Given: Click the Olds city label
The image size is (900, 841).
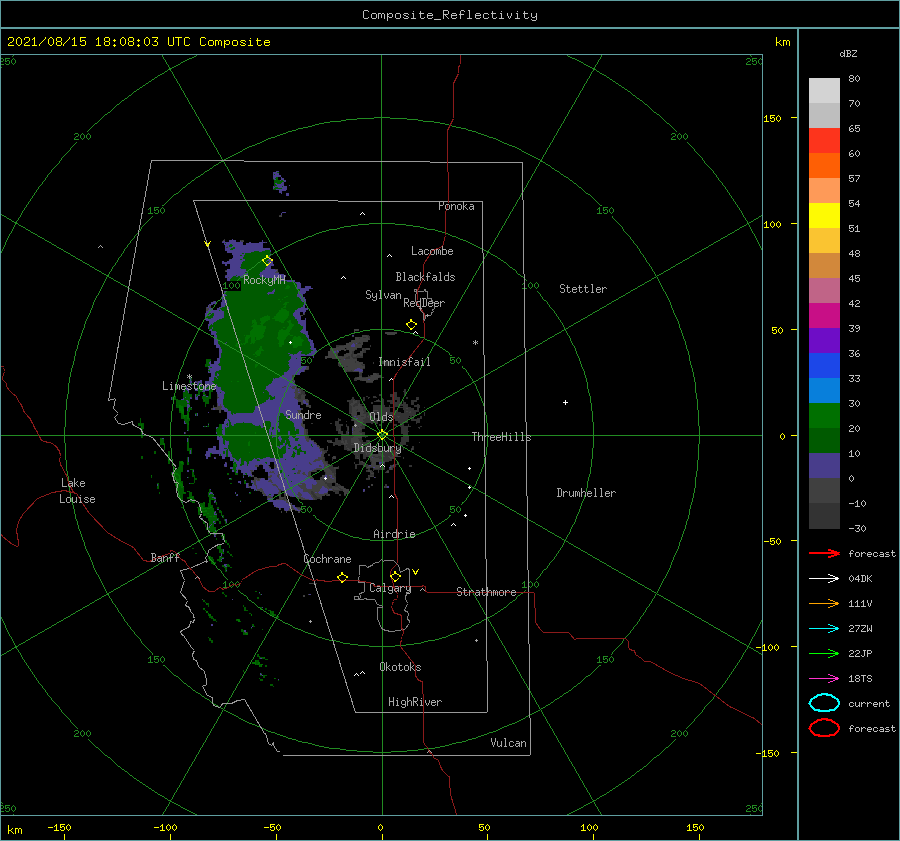Looking at the screenshot, I should (x=381, y=417).
